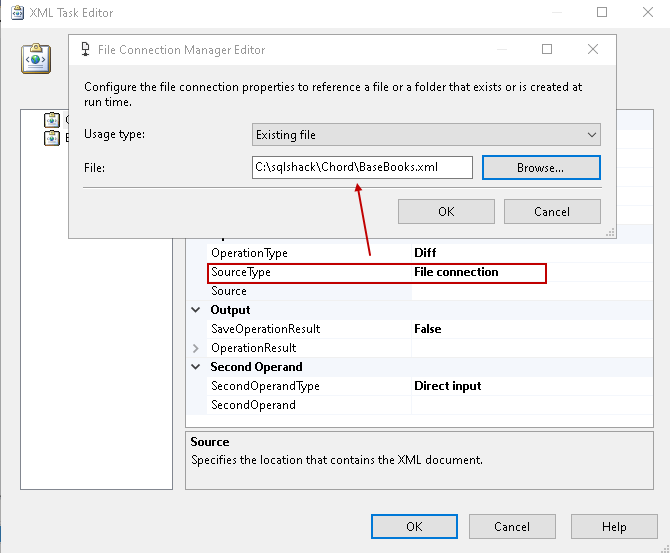Screen dimensions: 670x553
Task: Click the large XML task icon
Action: click(37, 58)
